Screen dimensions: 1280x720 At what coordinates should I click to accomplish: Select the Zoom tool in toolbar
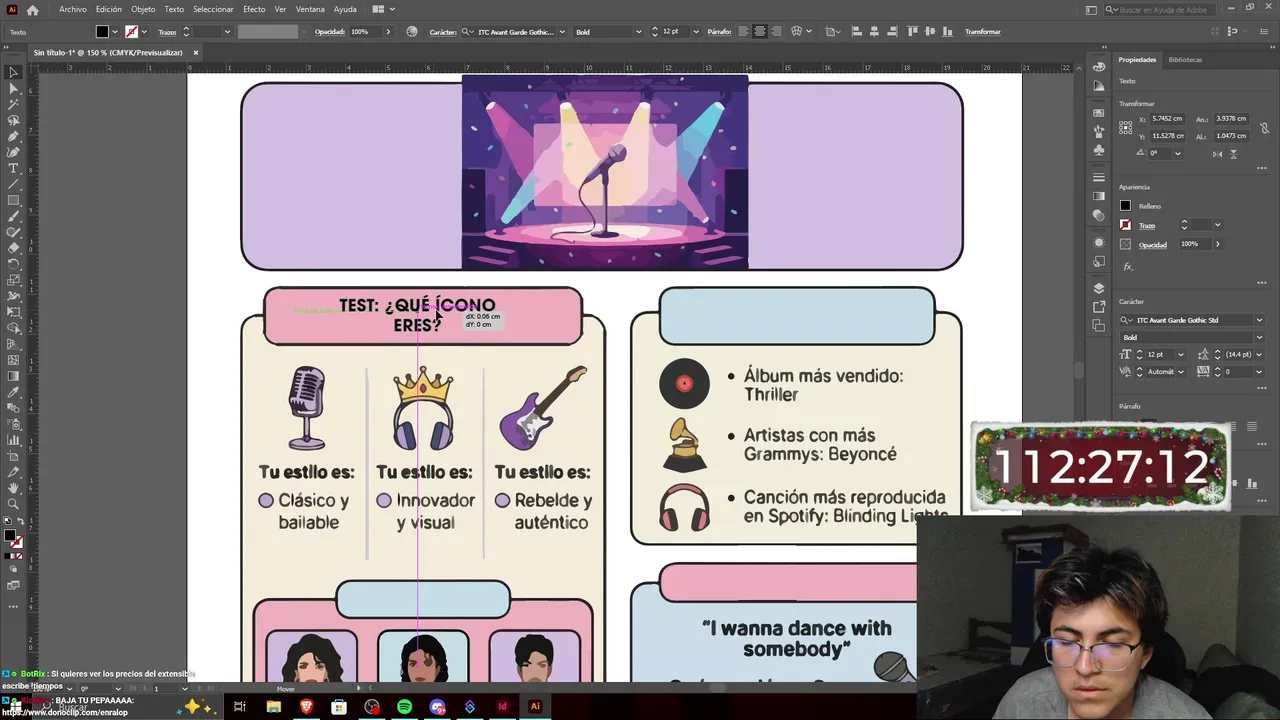[13, 504]
